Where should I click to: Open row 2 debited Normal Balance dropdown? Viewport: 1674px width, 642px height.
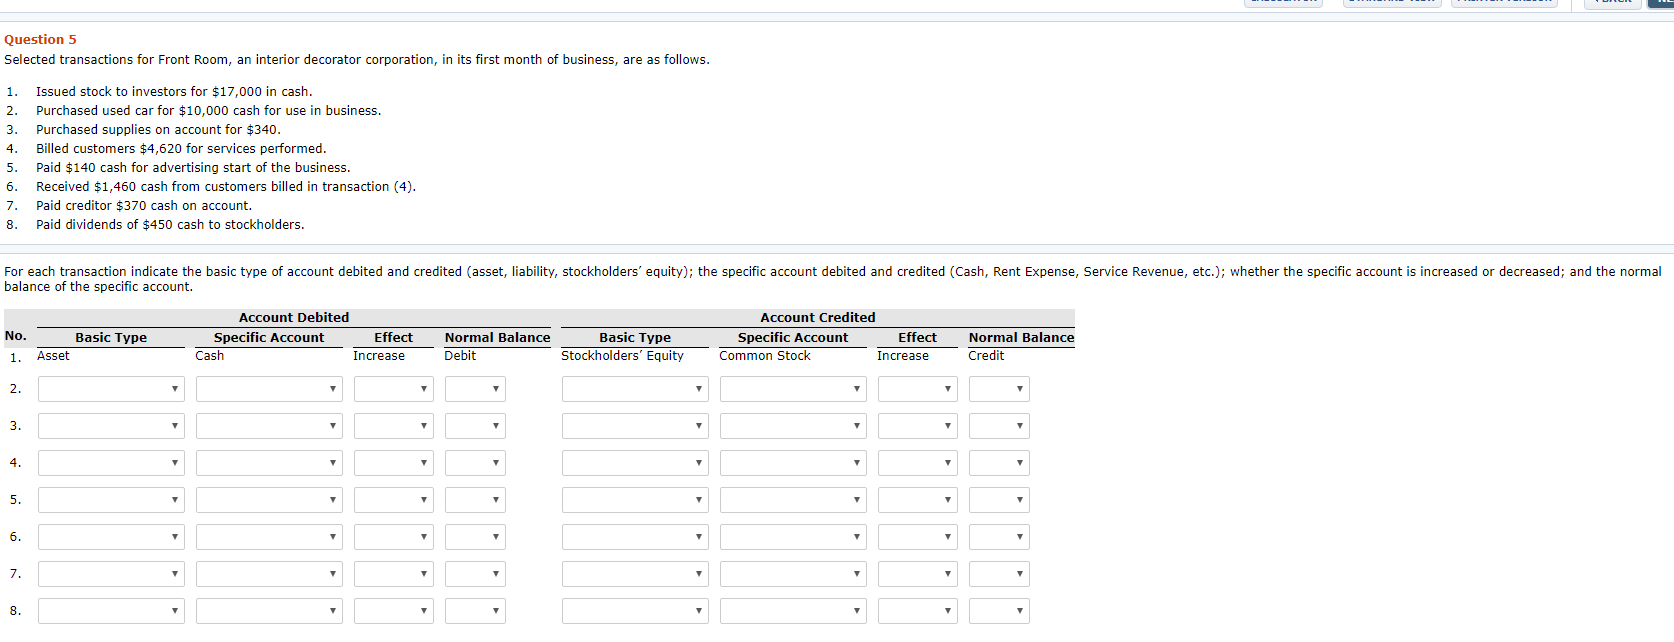coord(475,389)
